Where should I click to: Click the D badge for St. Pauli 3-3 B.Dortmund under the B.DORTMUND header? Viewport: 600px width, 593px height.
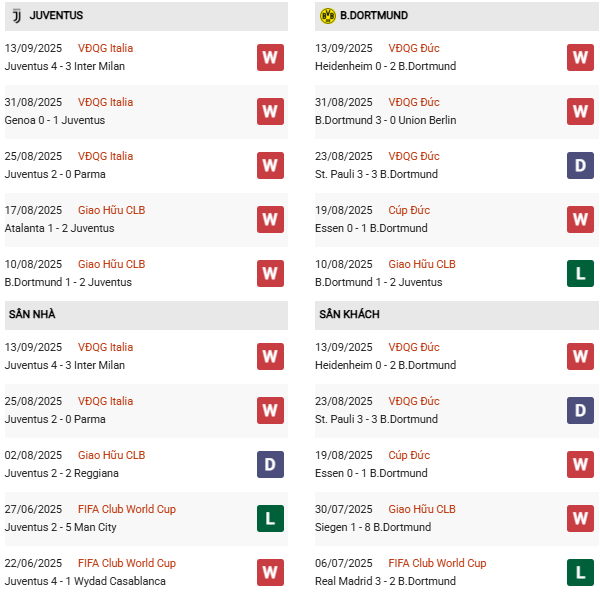click(580, 165)
